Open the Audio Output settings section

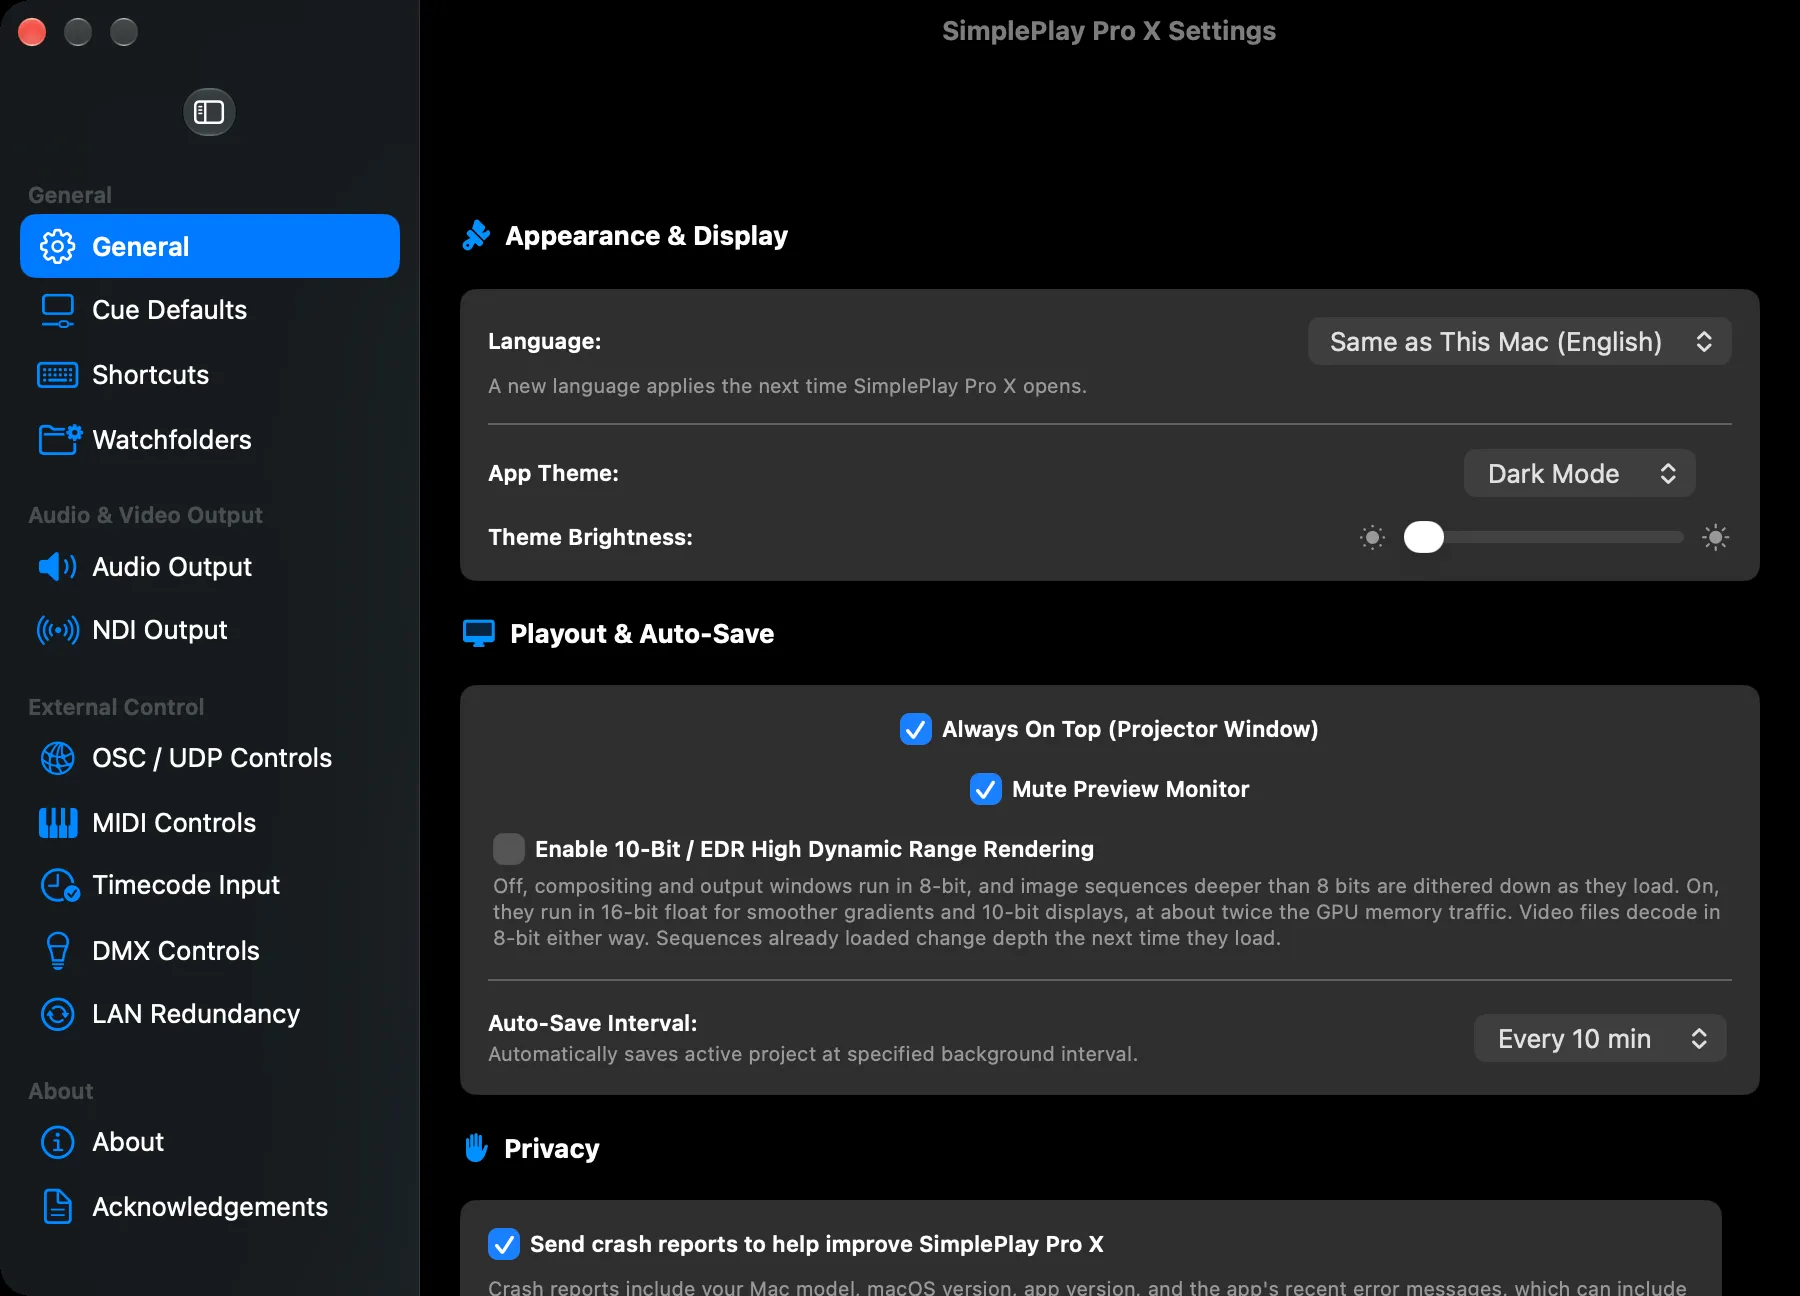coord(210,567)
